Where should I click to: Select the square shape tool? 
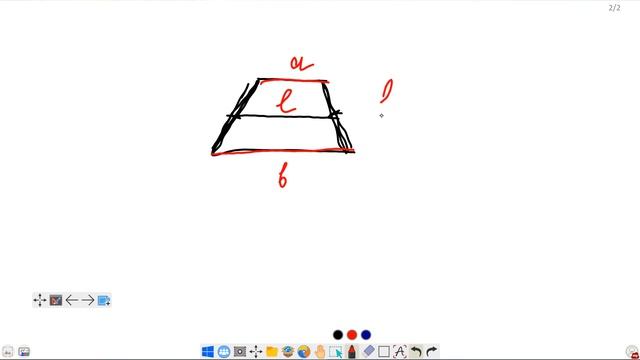384,351
